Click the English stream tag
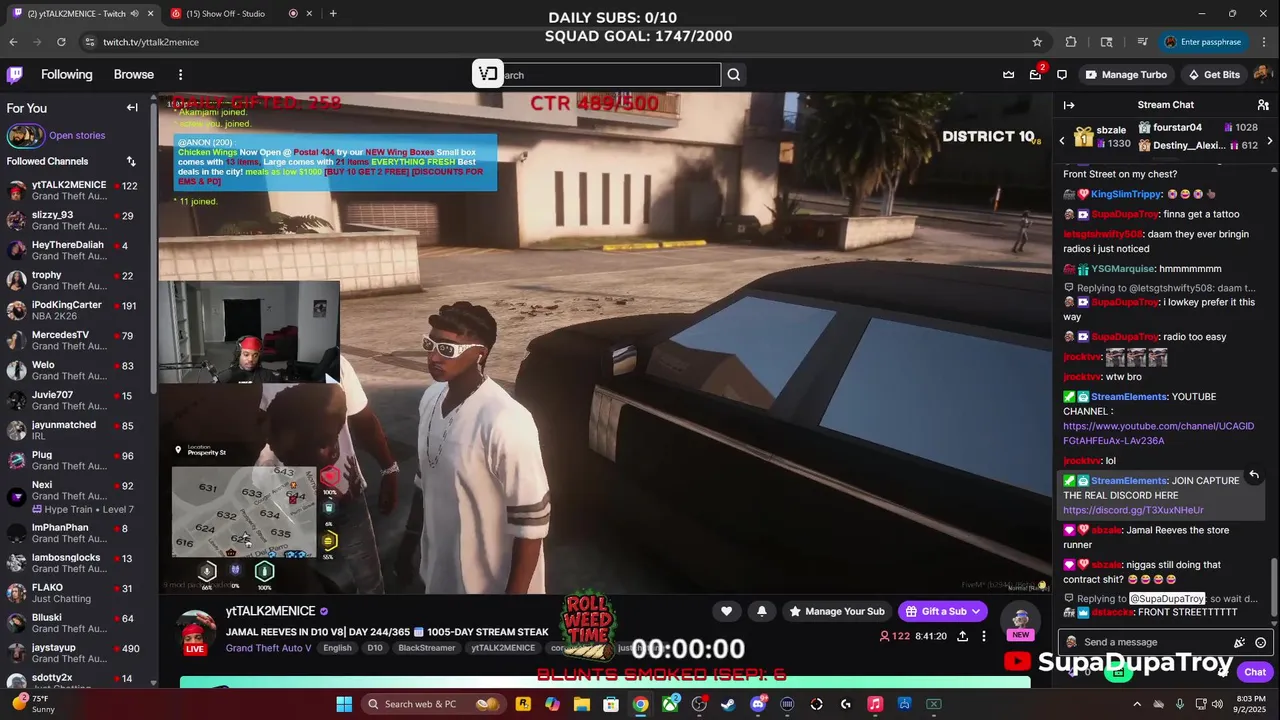 337,648
